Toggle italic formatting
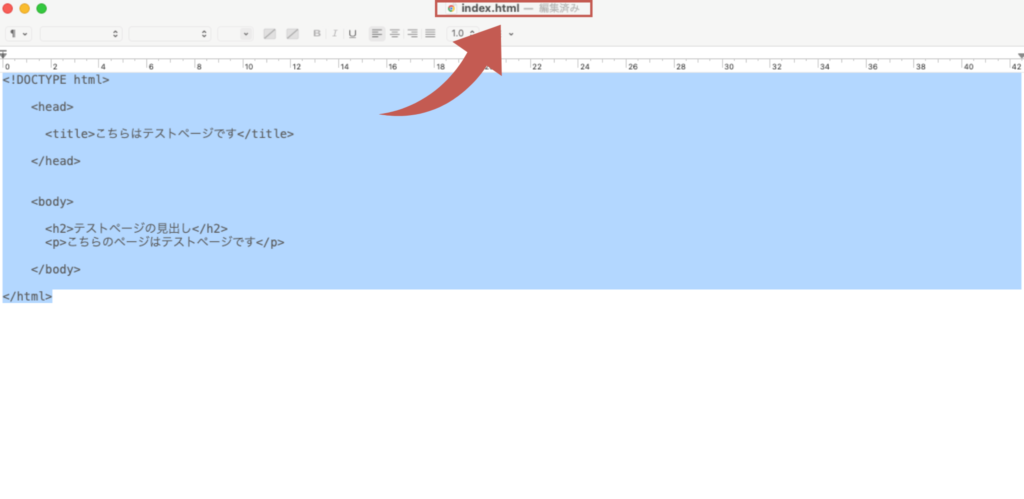The image size is (1024, 499). (334, 33)
